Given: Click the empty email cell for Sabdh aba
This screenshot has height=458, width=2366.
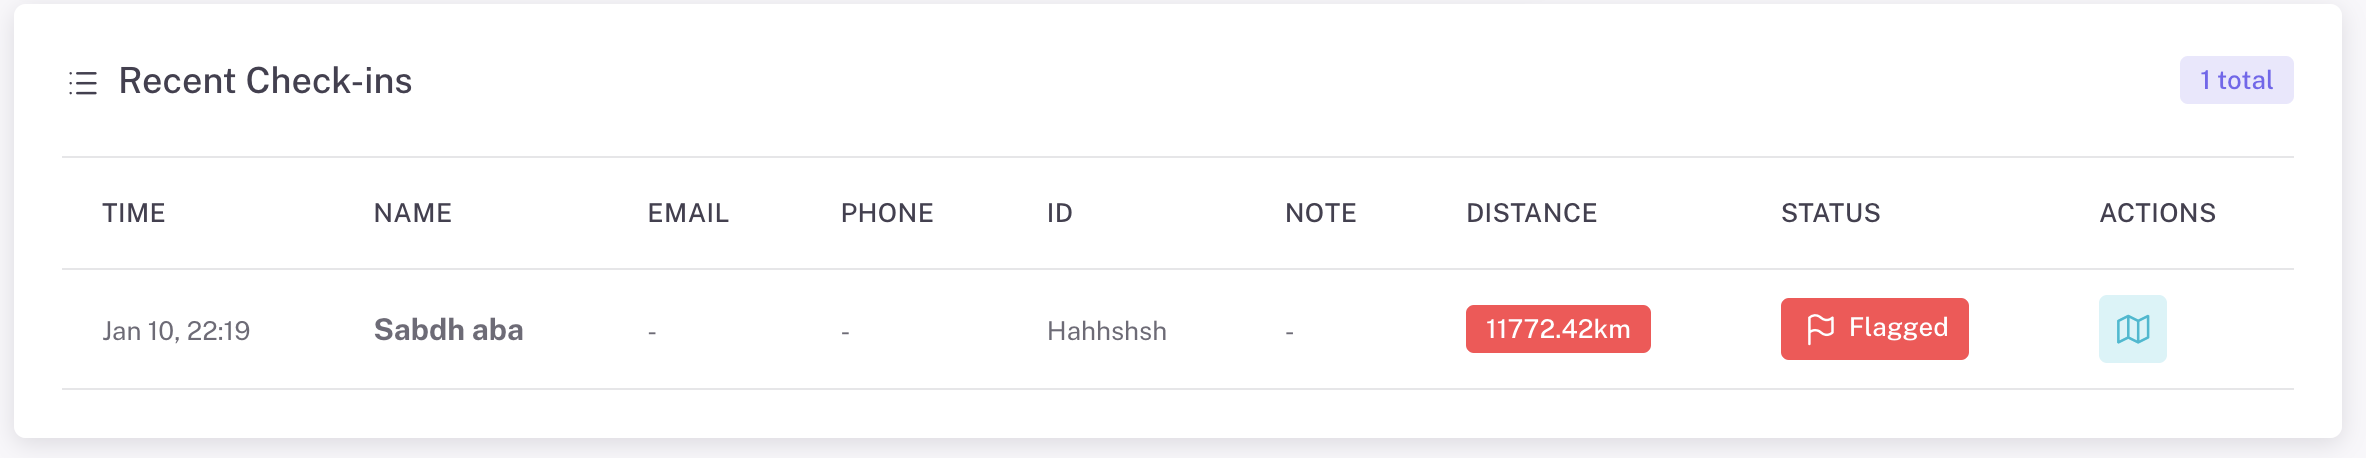Looking at the screenshot, I should point(652,332).
